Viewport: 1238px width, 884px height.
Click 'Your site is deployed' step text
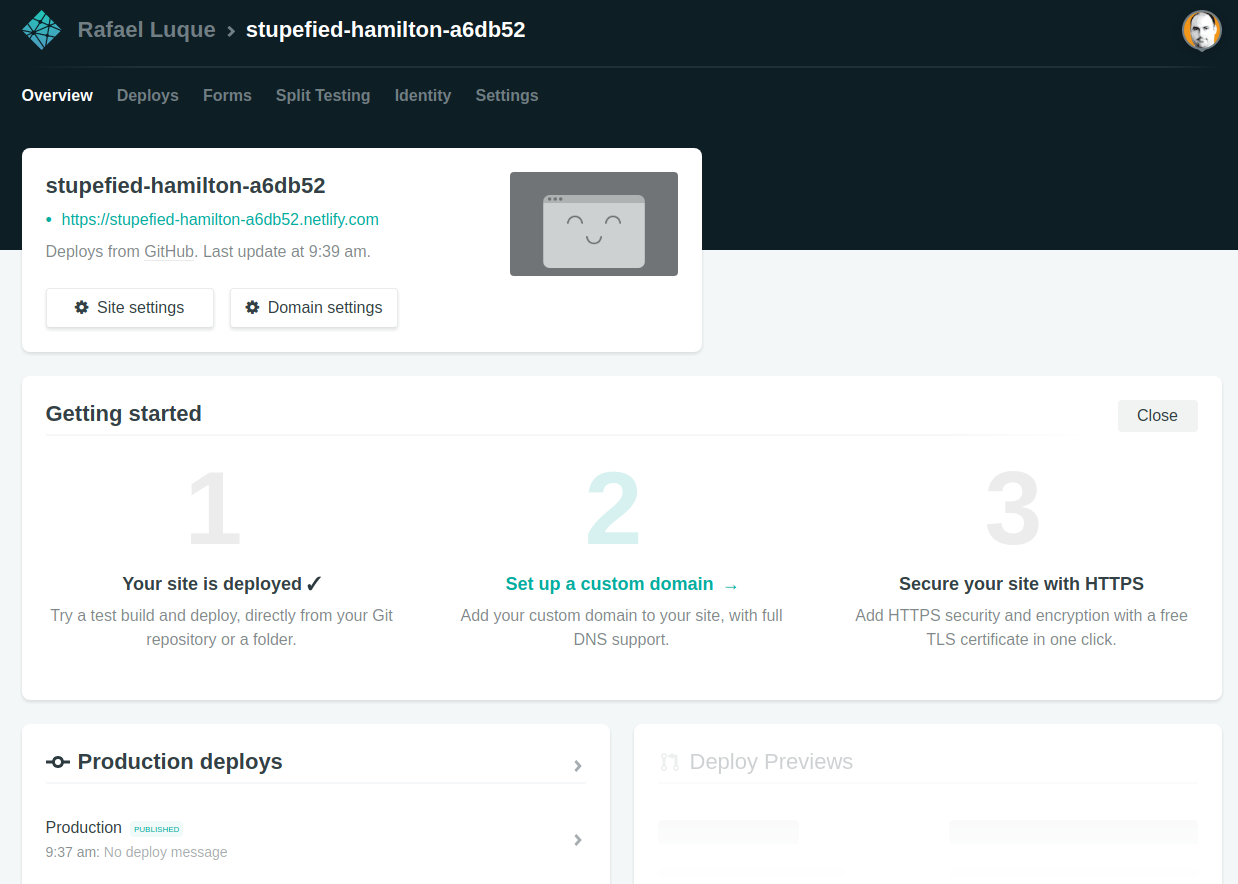click(222, 584)
